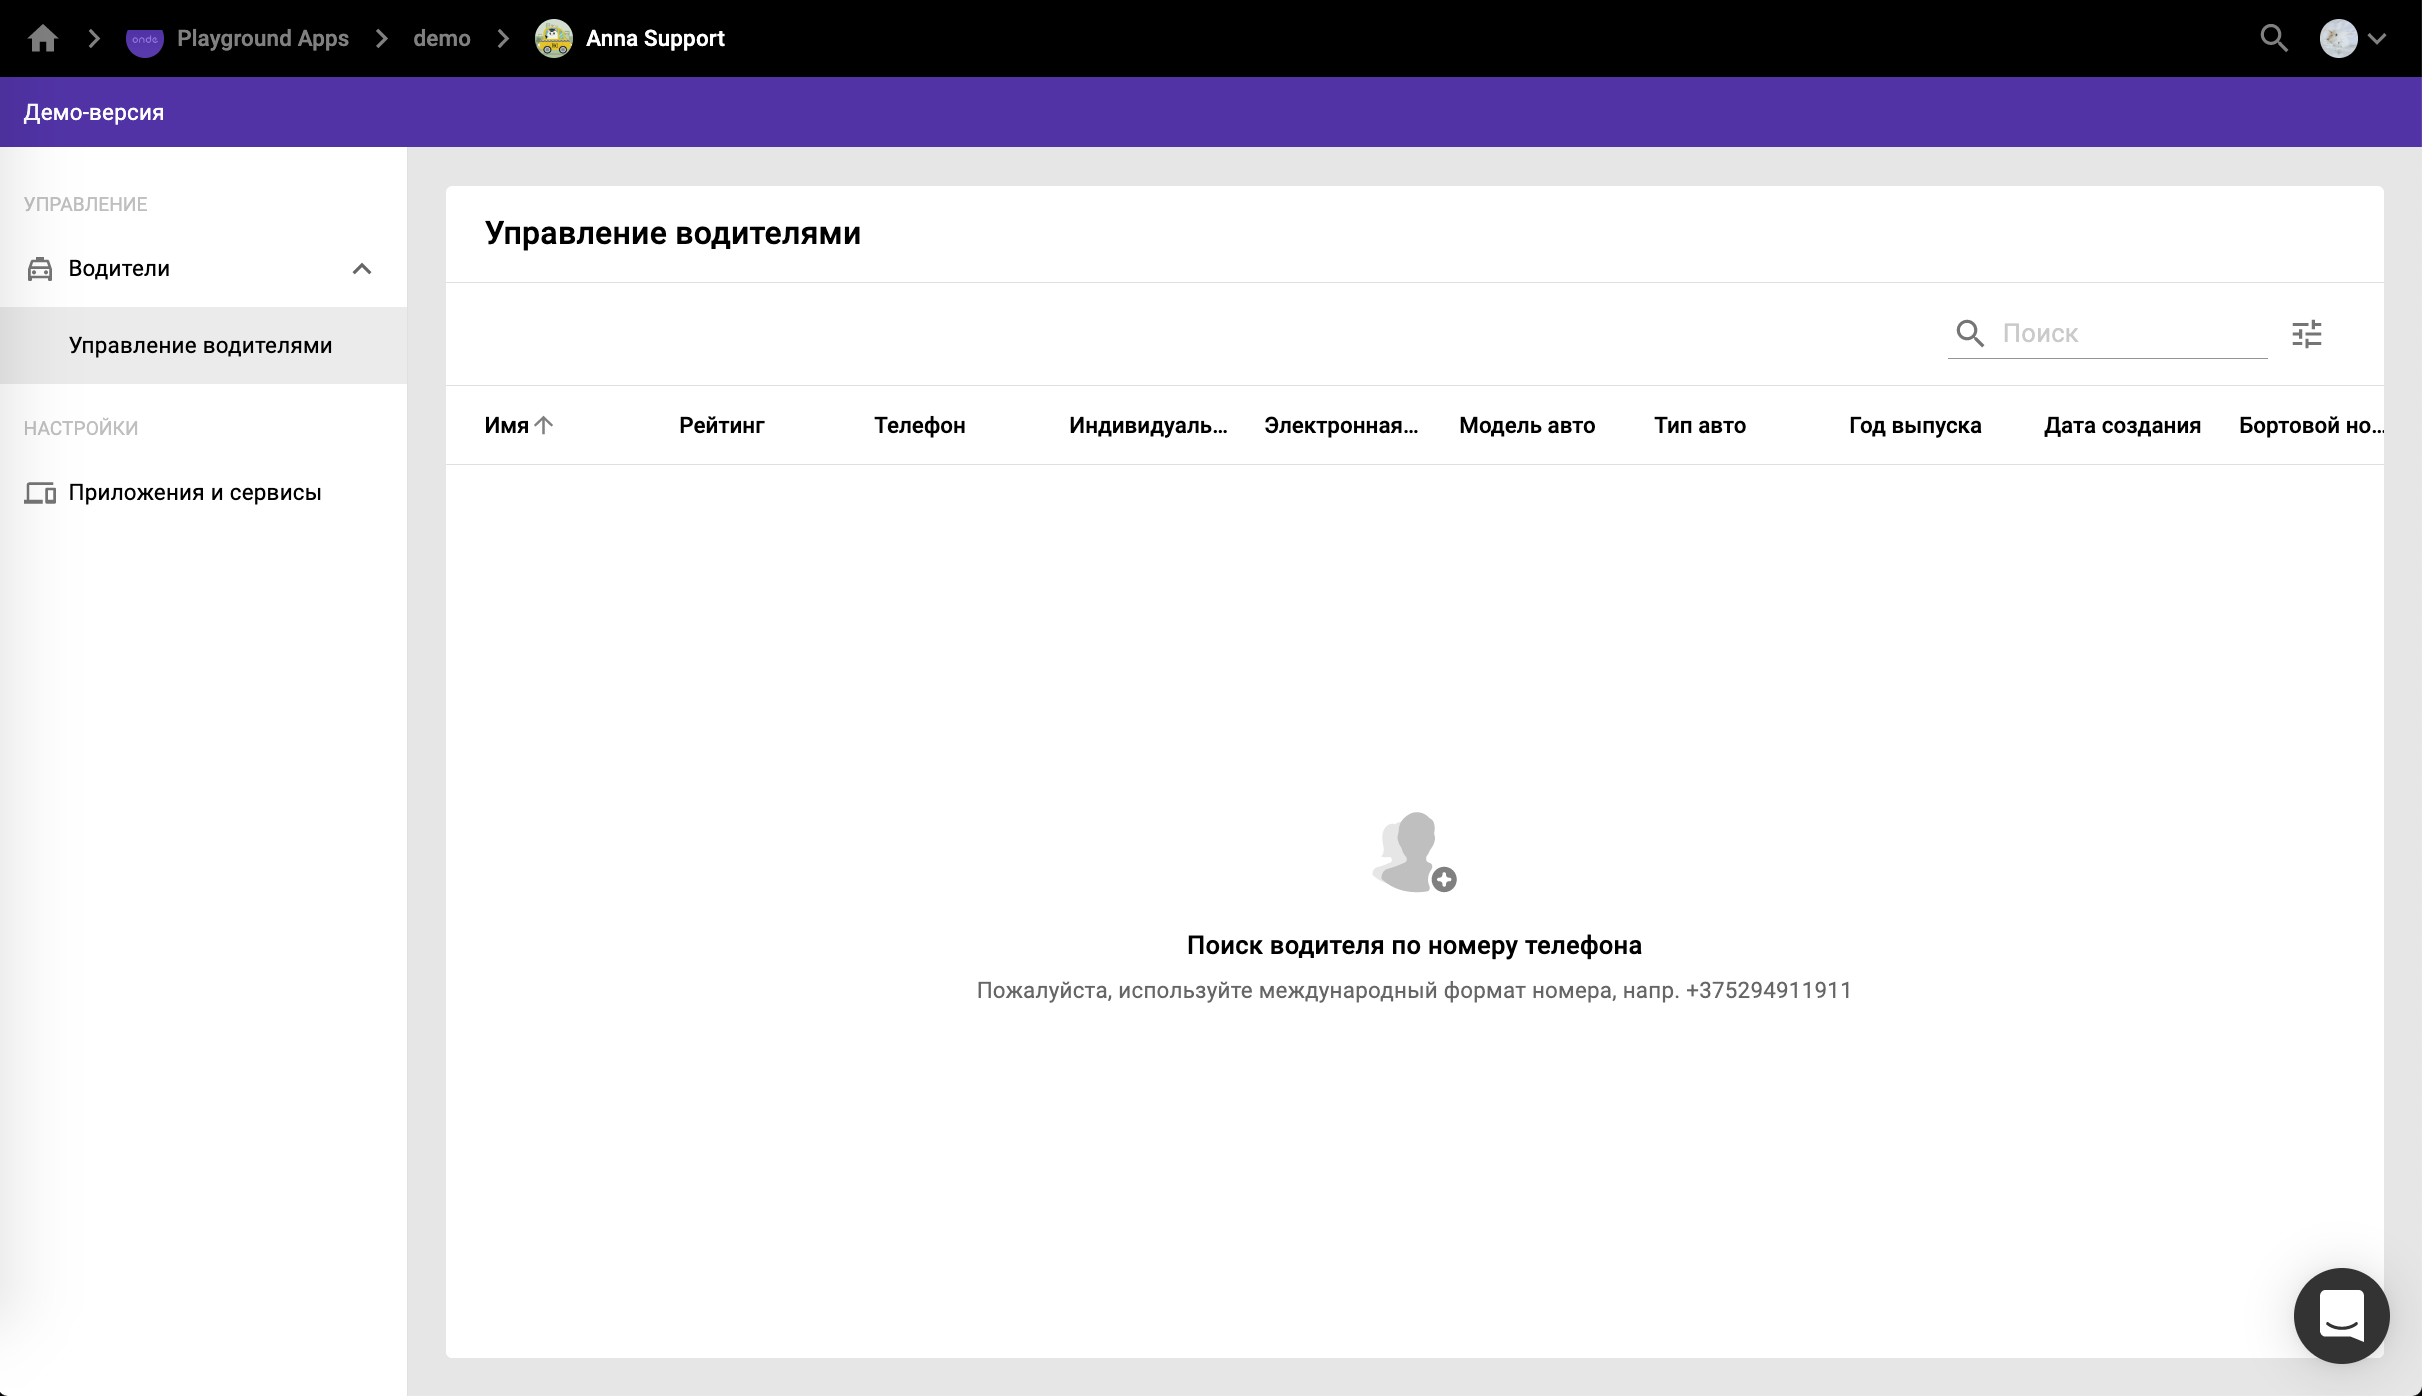This screenshot has height=1396, width=2422.
Task: Click the search magnifier next to Поиск
Action: [x=1969, y=333]
